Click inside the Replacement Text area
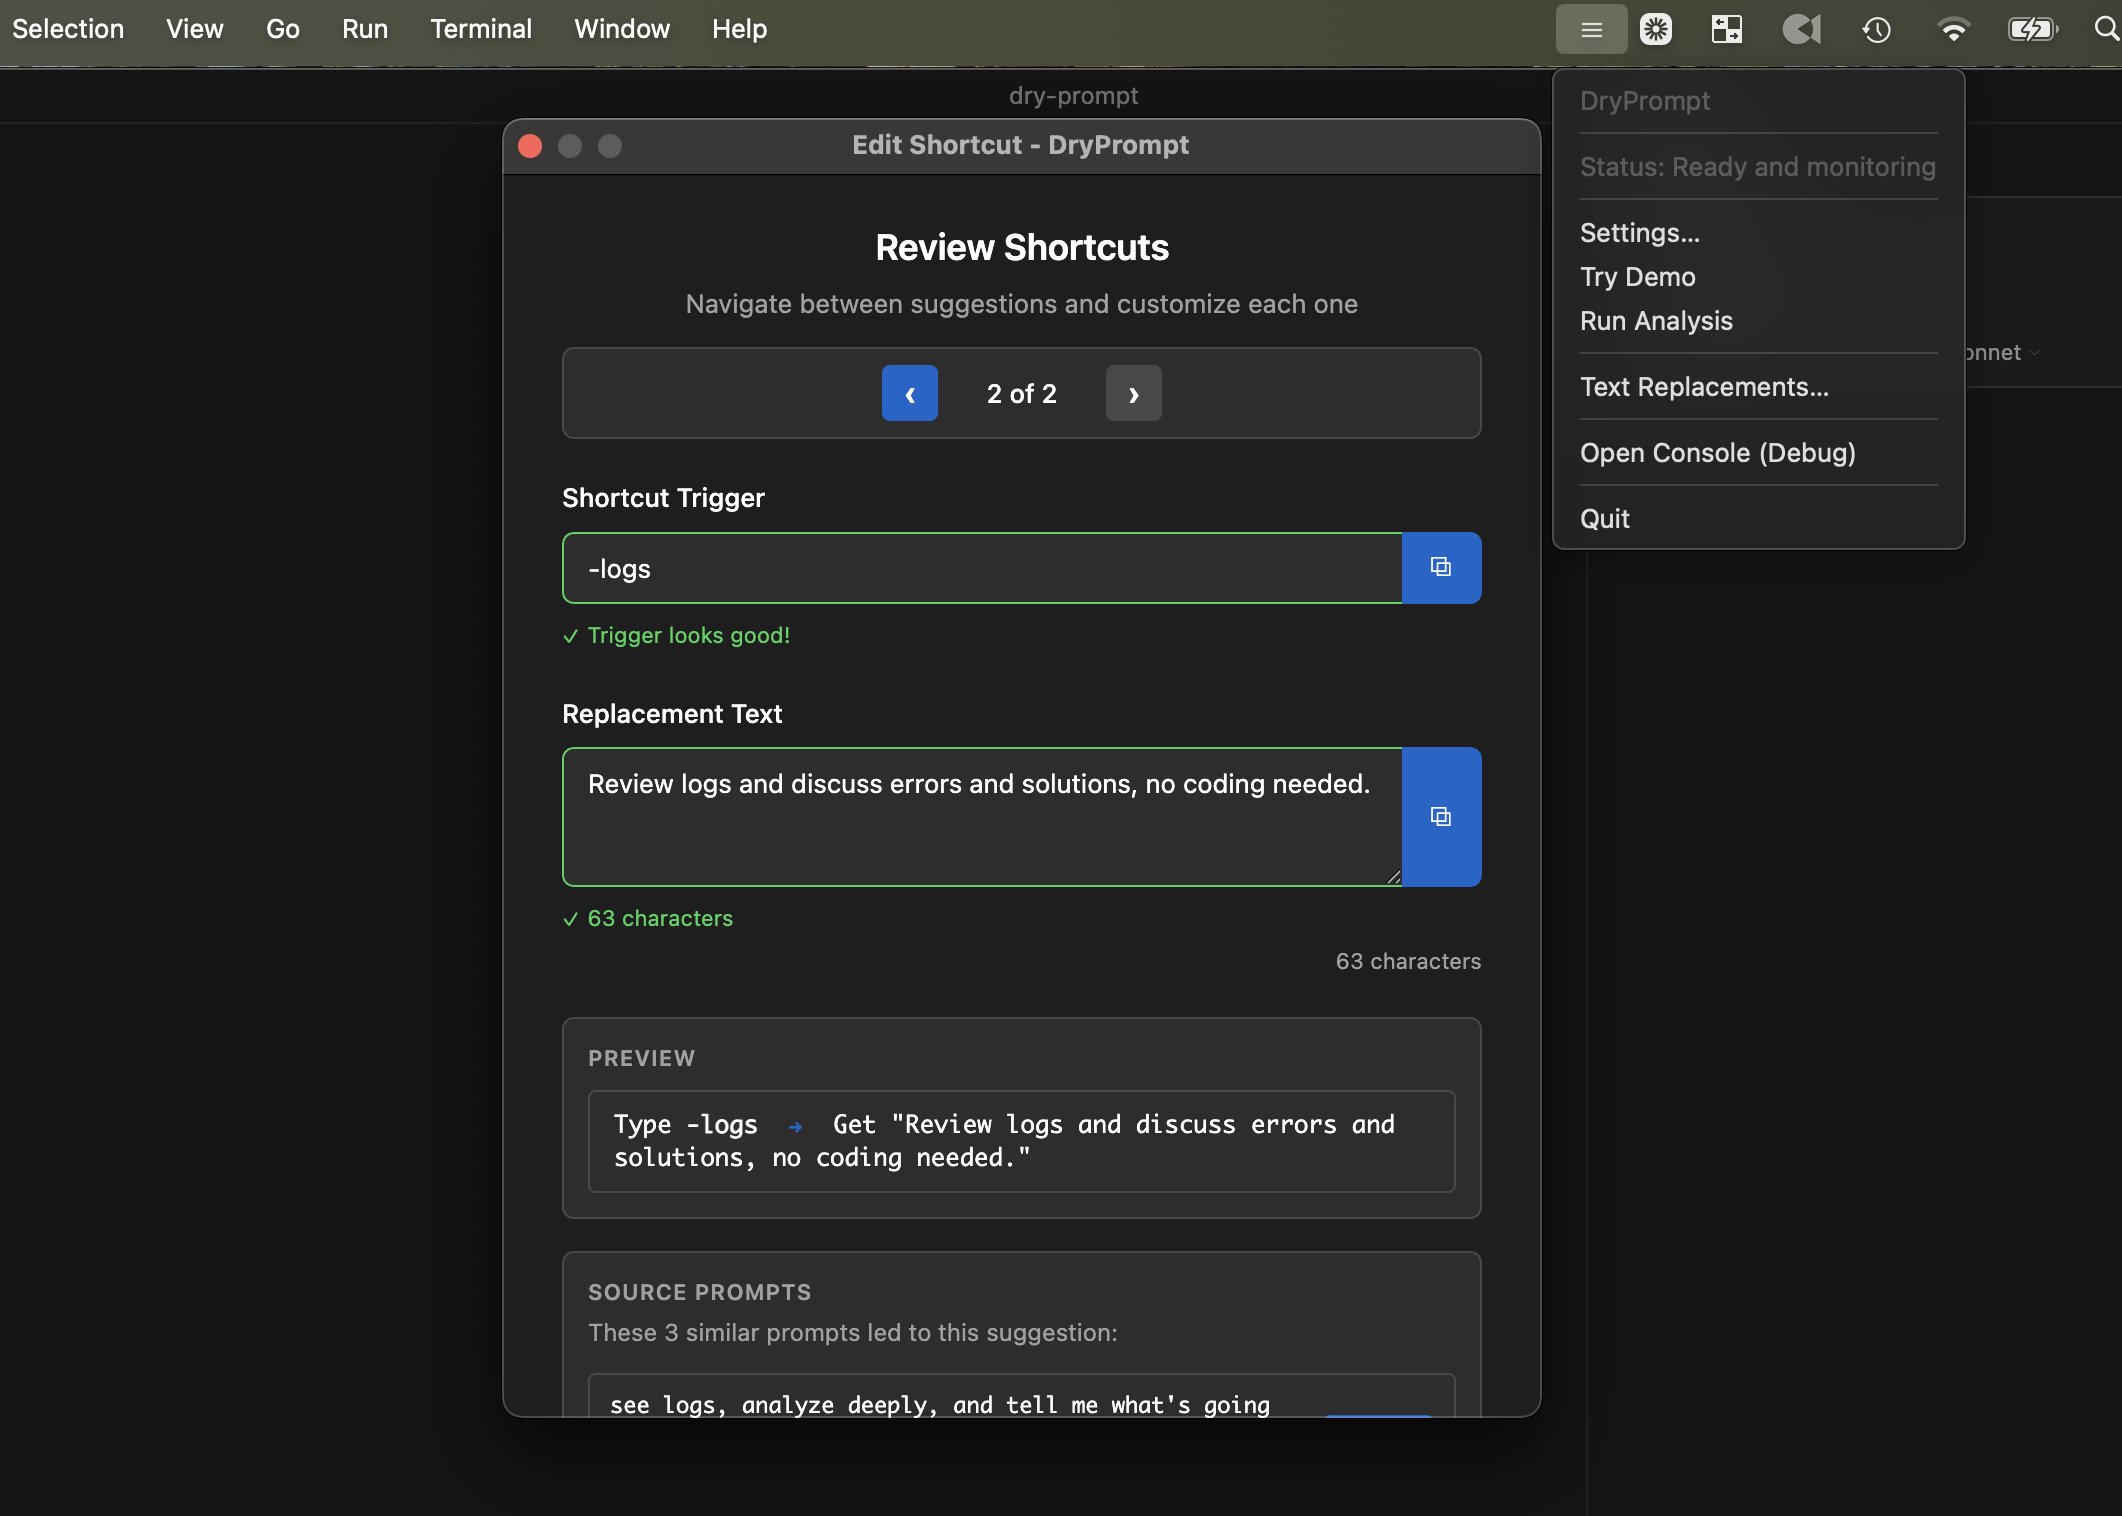The image size is (2122, 1516). pos(983,817)
